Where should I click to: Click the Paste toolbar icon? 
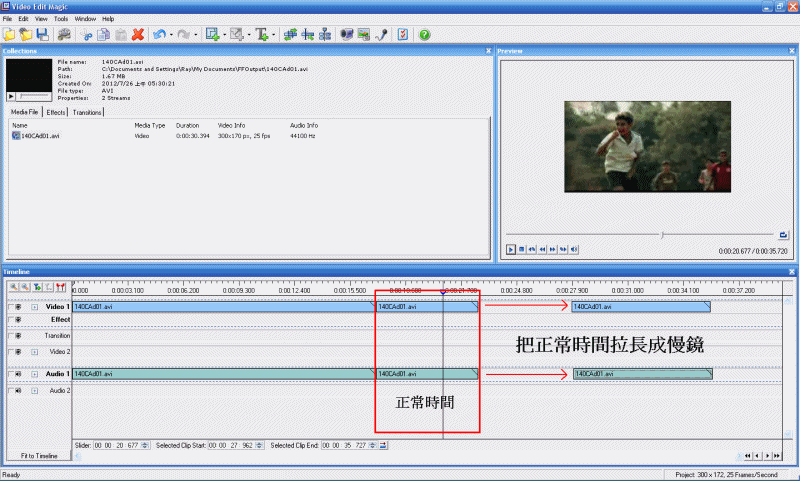(120, 35)
